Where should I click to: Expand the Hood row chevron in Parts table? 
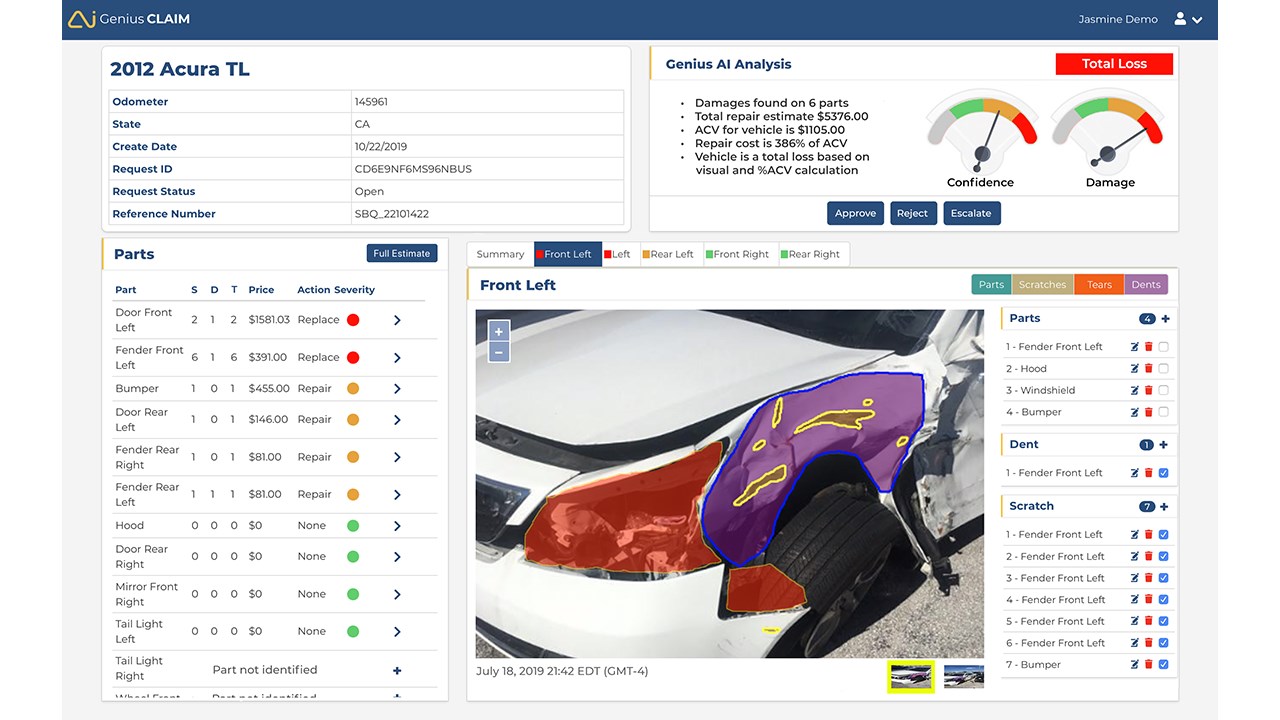(397, 526)
